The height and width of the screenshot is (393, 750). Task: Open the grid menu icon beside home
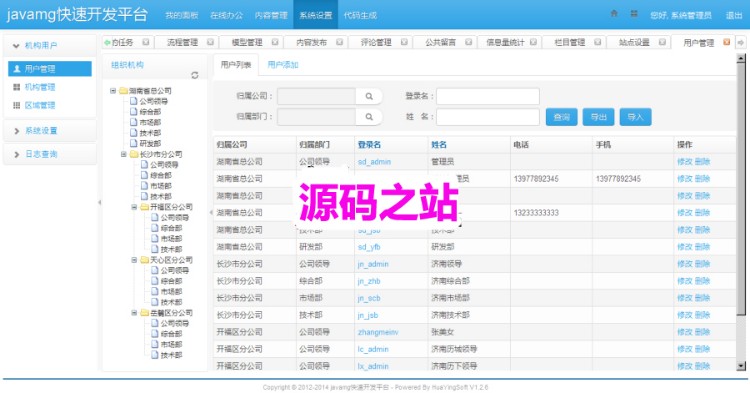pyautogui.click(x=634, y=13)
